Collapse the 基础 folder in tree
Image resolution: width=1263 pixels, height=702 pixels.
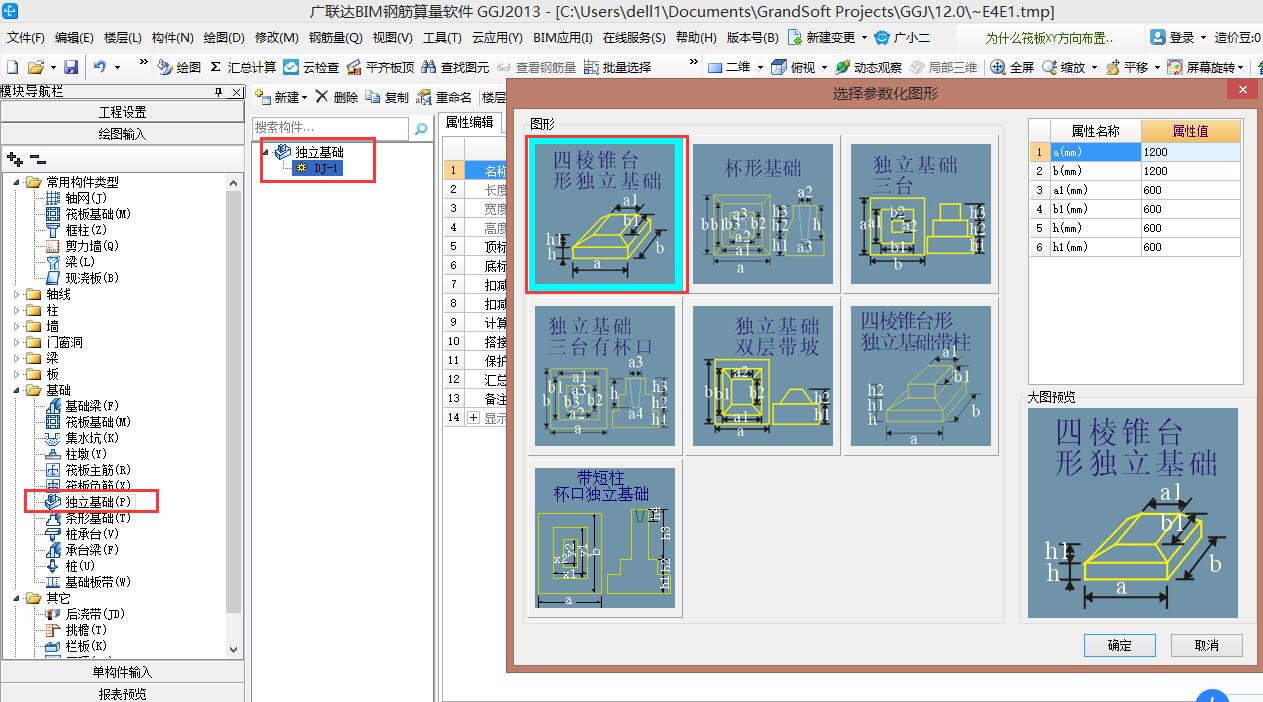coord(16,390)
